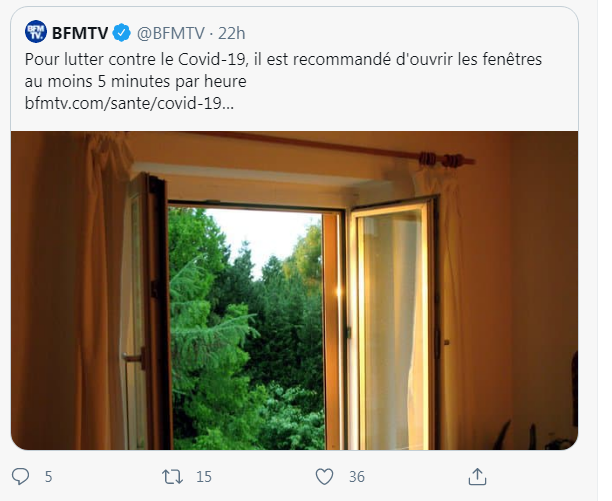This screenshot has width=612, height=501.
Task: Click the text "au moins 5 minutes par heure"
Action: (135, 82)
